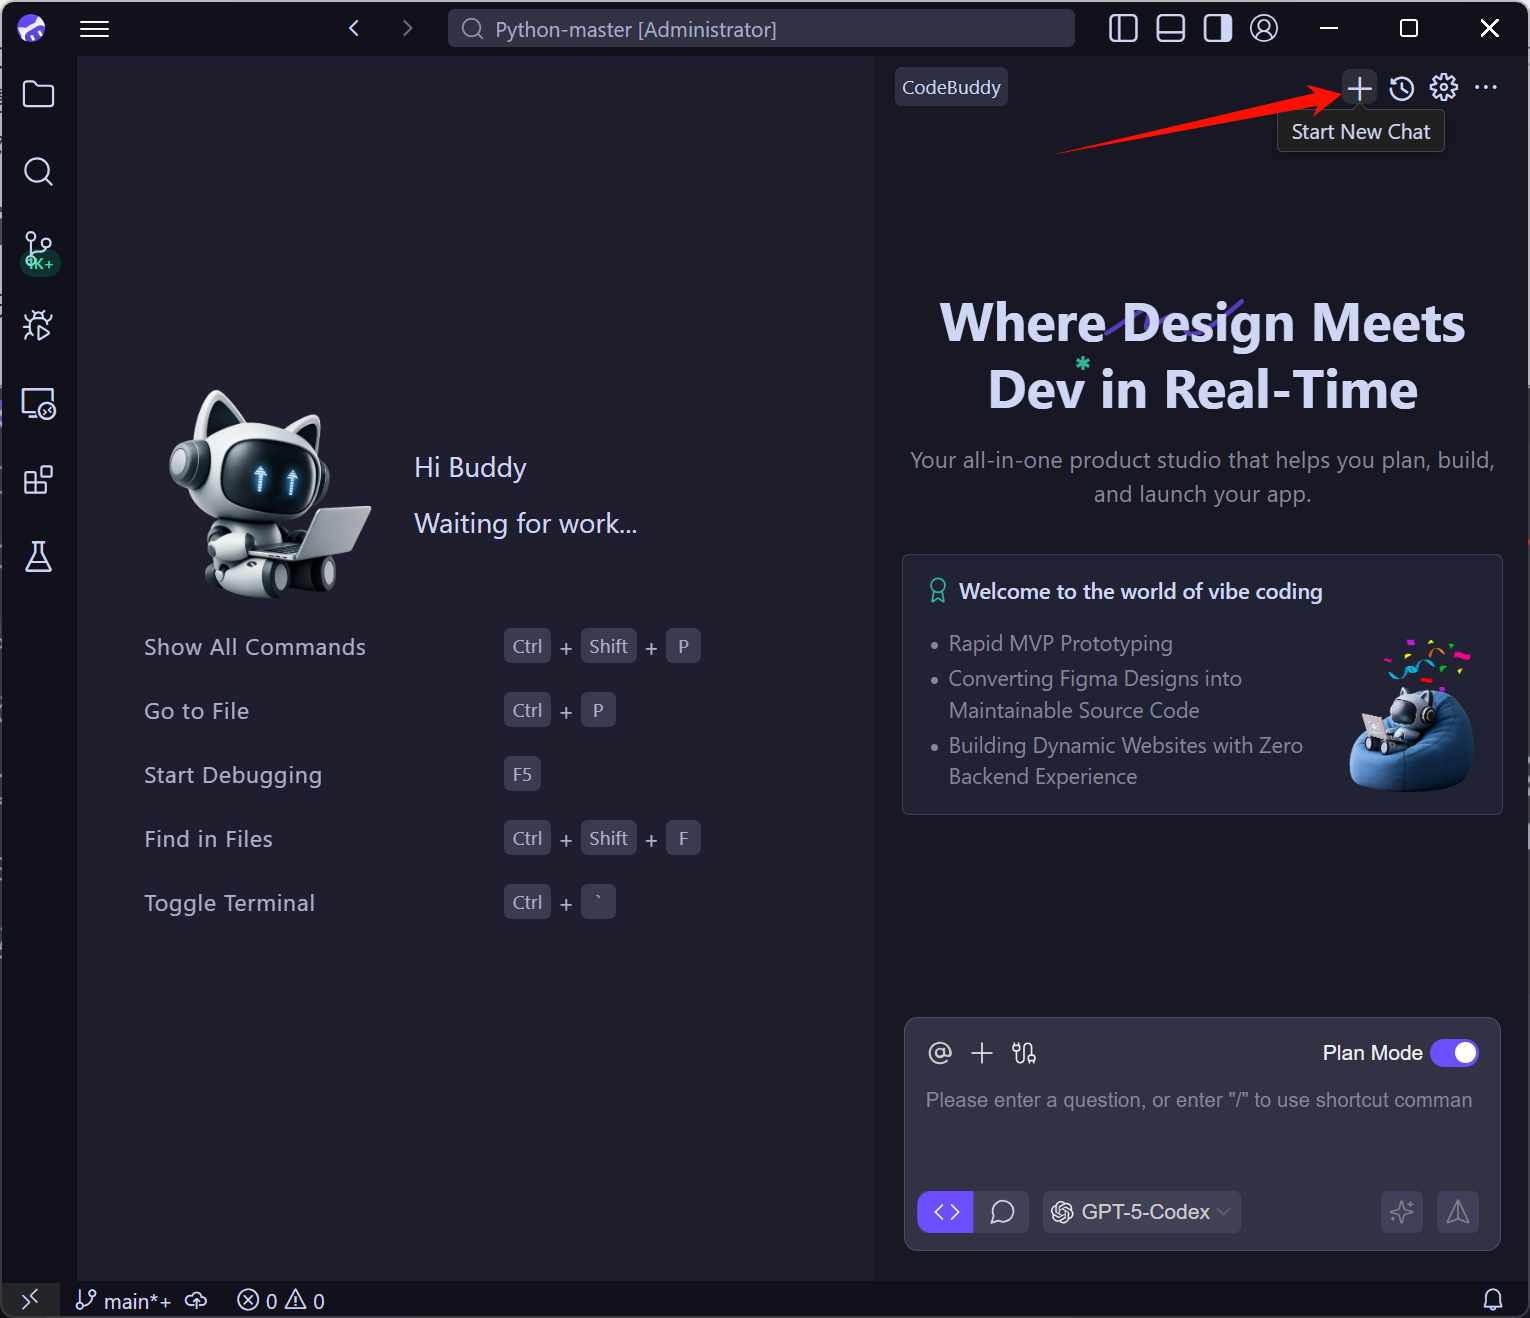Viewport: 1530px width, 1318px height.
Task: Click the chat history clock icon
Action: [1401, 88]
